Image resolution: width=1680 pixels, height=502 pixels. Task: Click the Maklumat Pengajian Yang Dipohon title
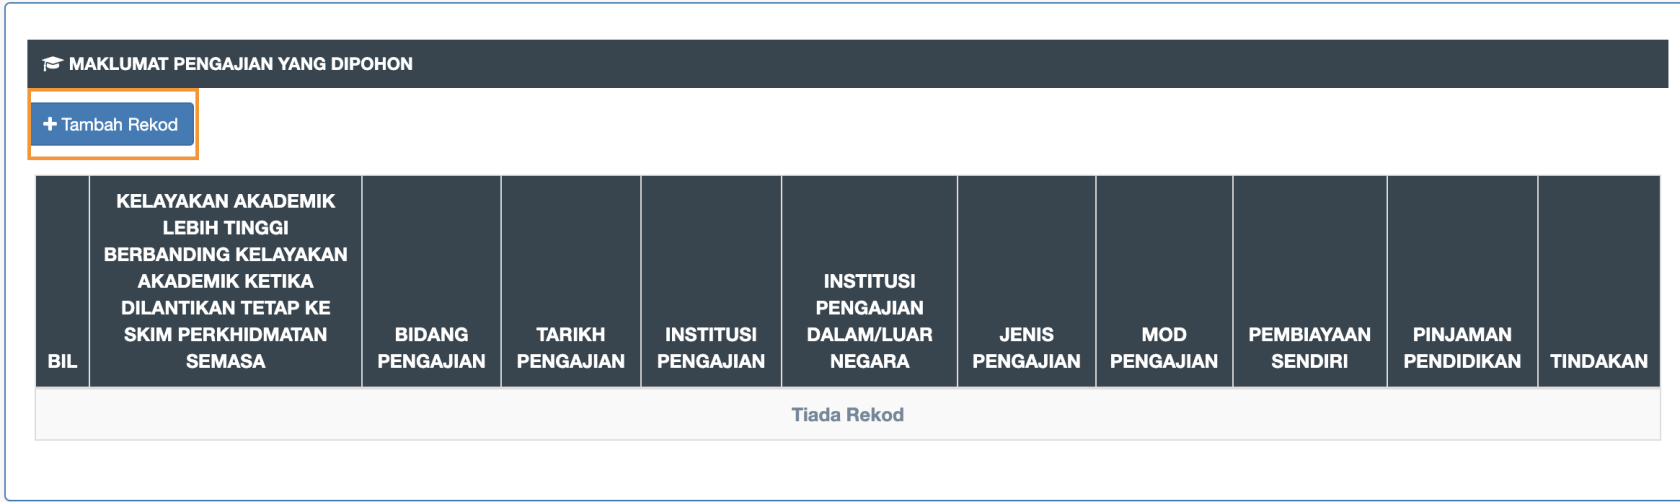point(240,64)
